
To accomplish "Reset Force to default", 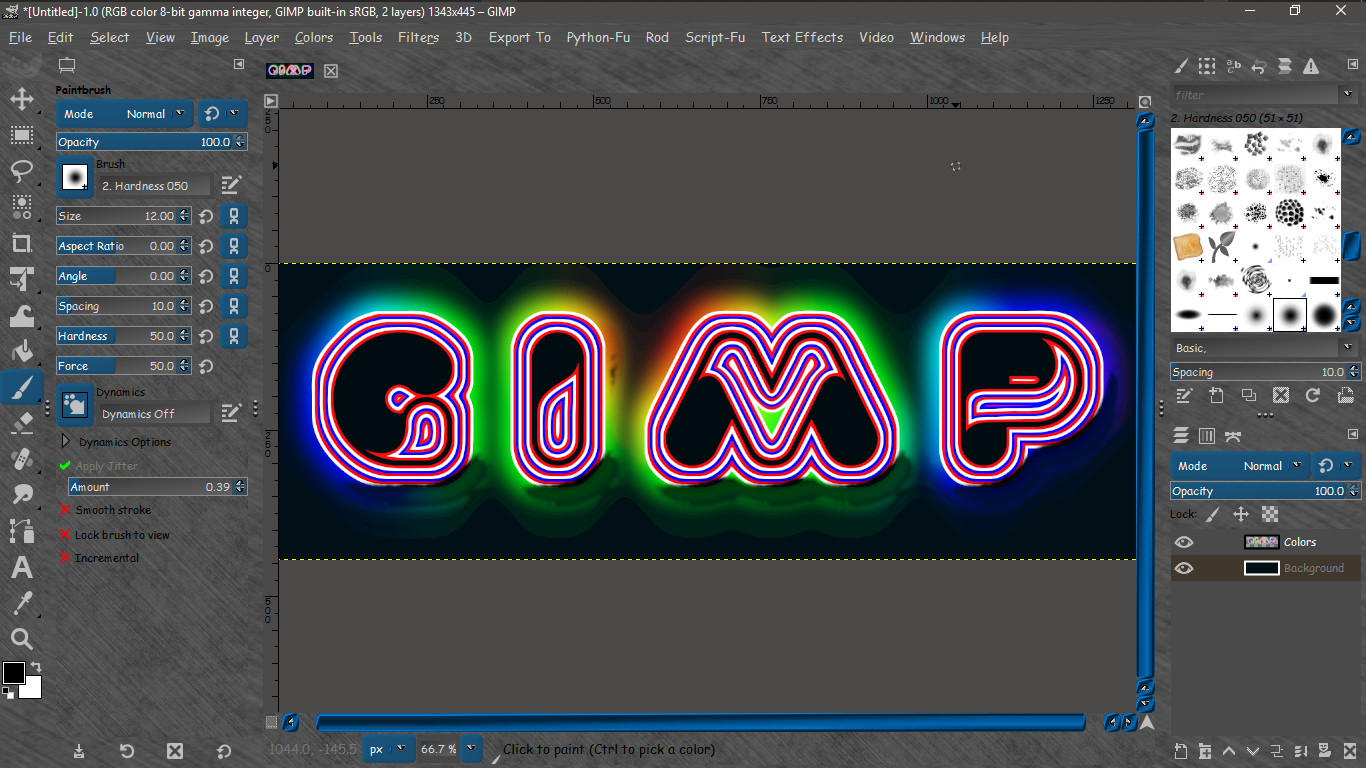I will point(206,366).
